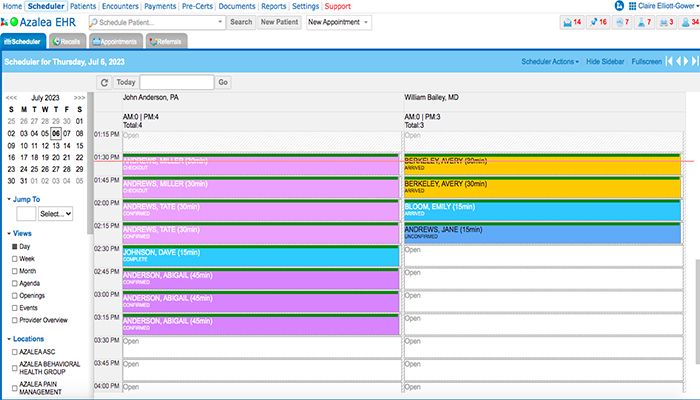Open yellow BERKELEY, AVERY 1:30 PM appointment
The width and height of the screenshot is (700, 400).
[540, 164]
